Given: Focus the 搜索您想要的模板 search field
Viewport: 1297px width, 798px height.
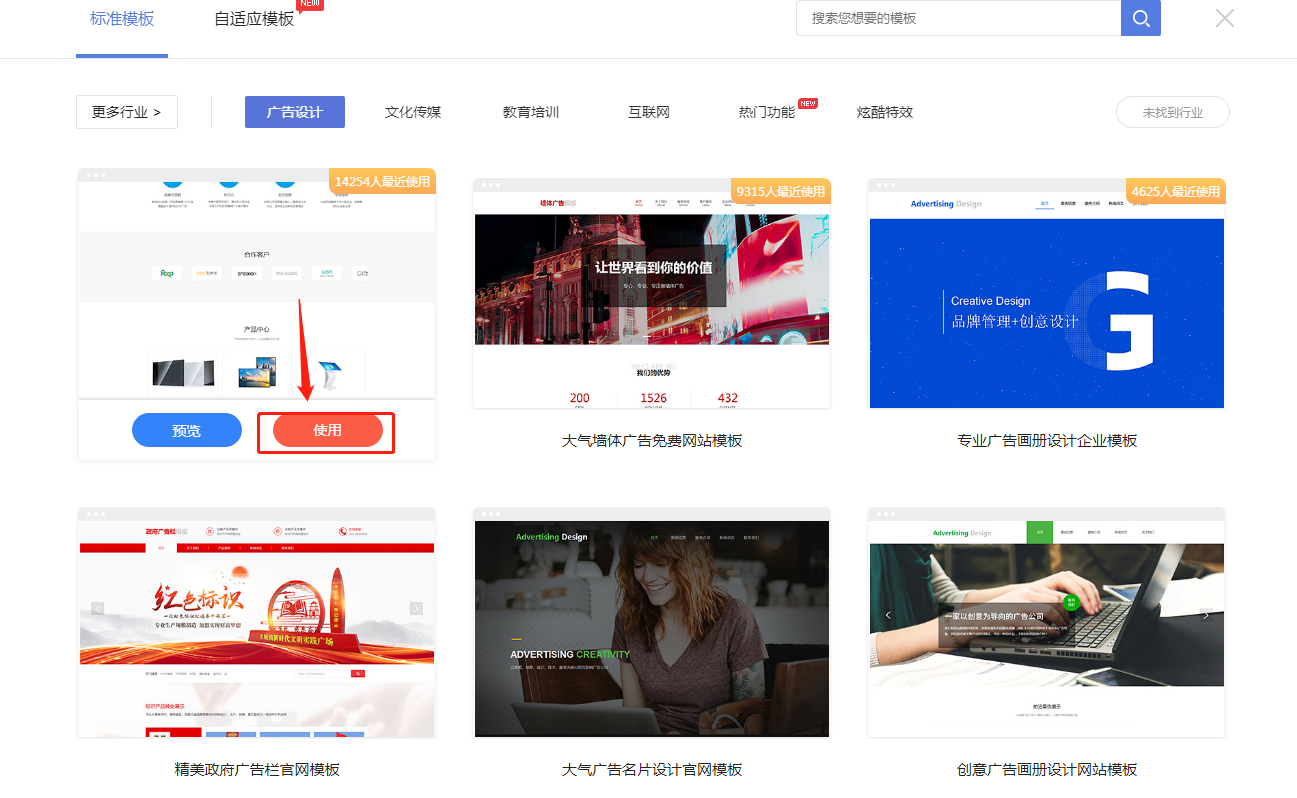Looking at the screenshot, I should click(958, 18).
